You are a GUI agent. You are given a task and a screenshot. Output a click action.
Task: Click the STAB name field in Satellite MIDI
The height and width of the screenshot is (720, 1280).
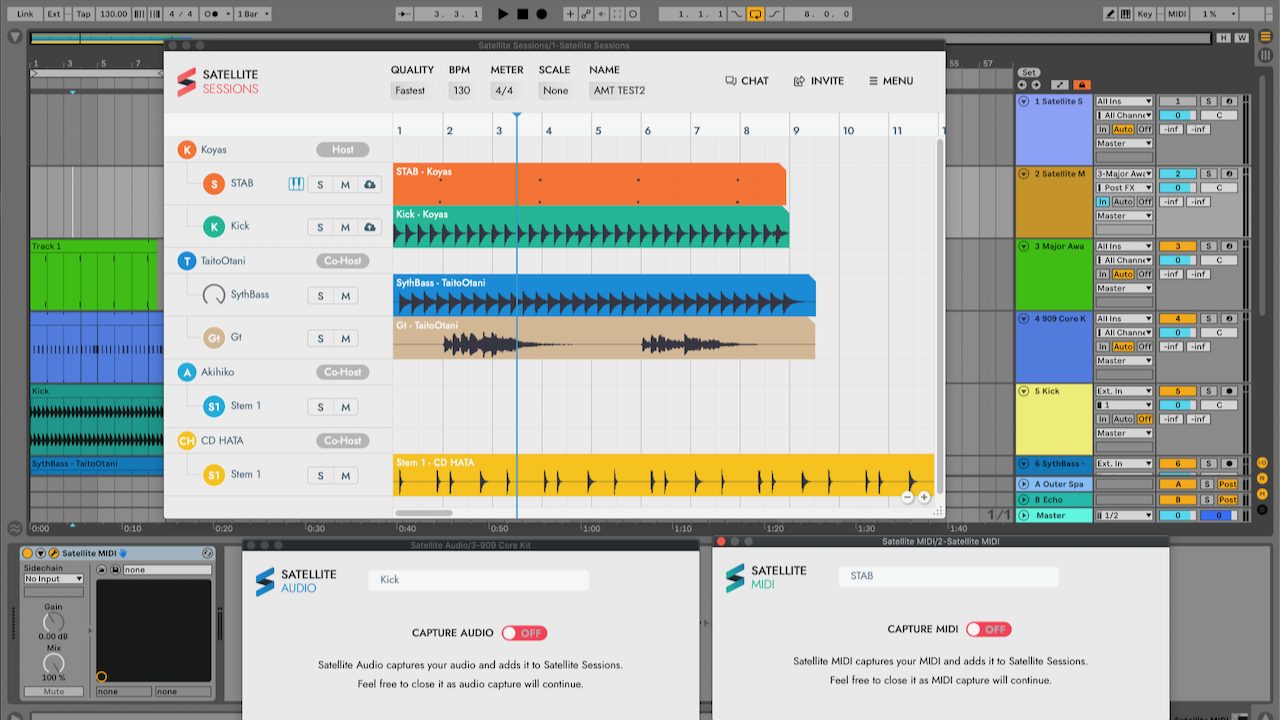[x=948, y=576]
